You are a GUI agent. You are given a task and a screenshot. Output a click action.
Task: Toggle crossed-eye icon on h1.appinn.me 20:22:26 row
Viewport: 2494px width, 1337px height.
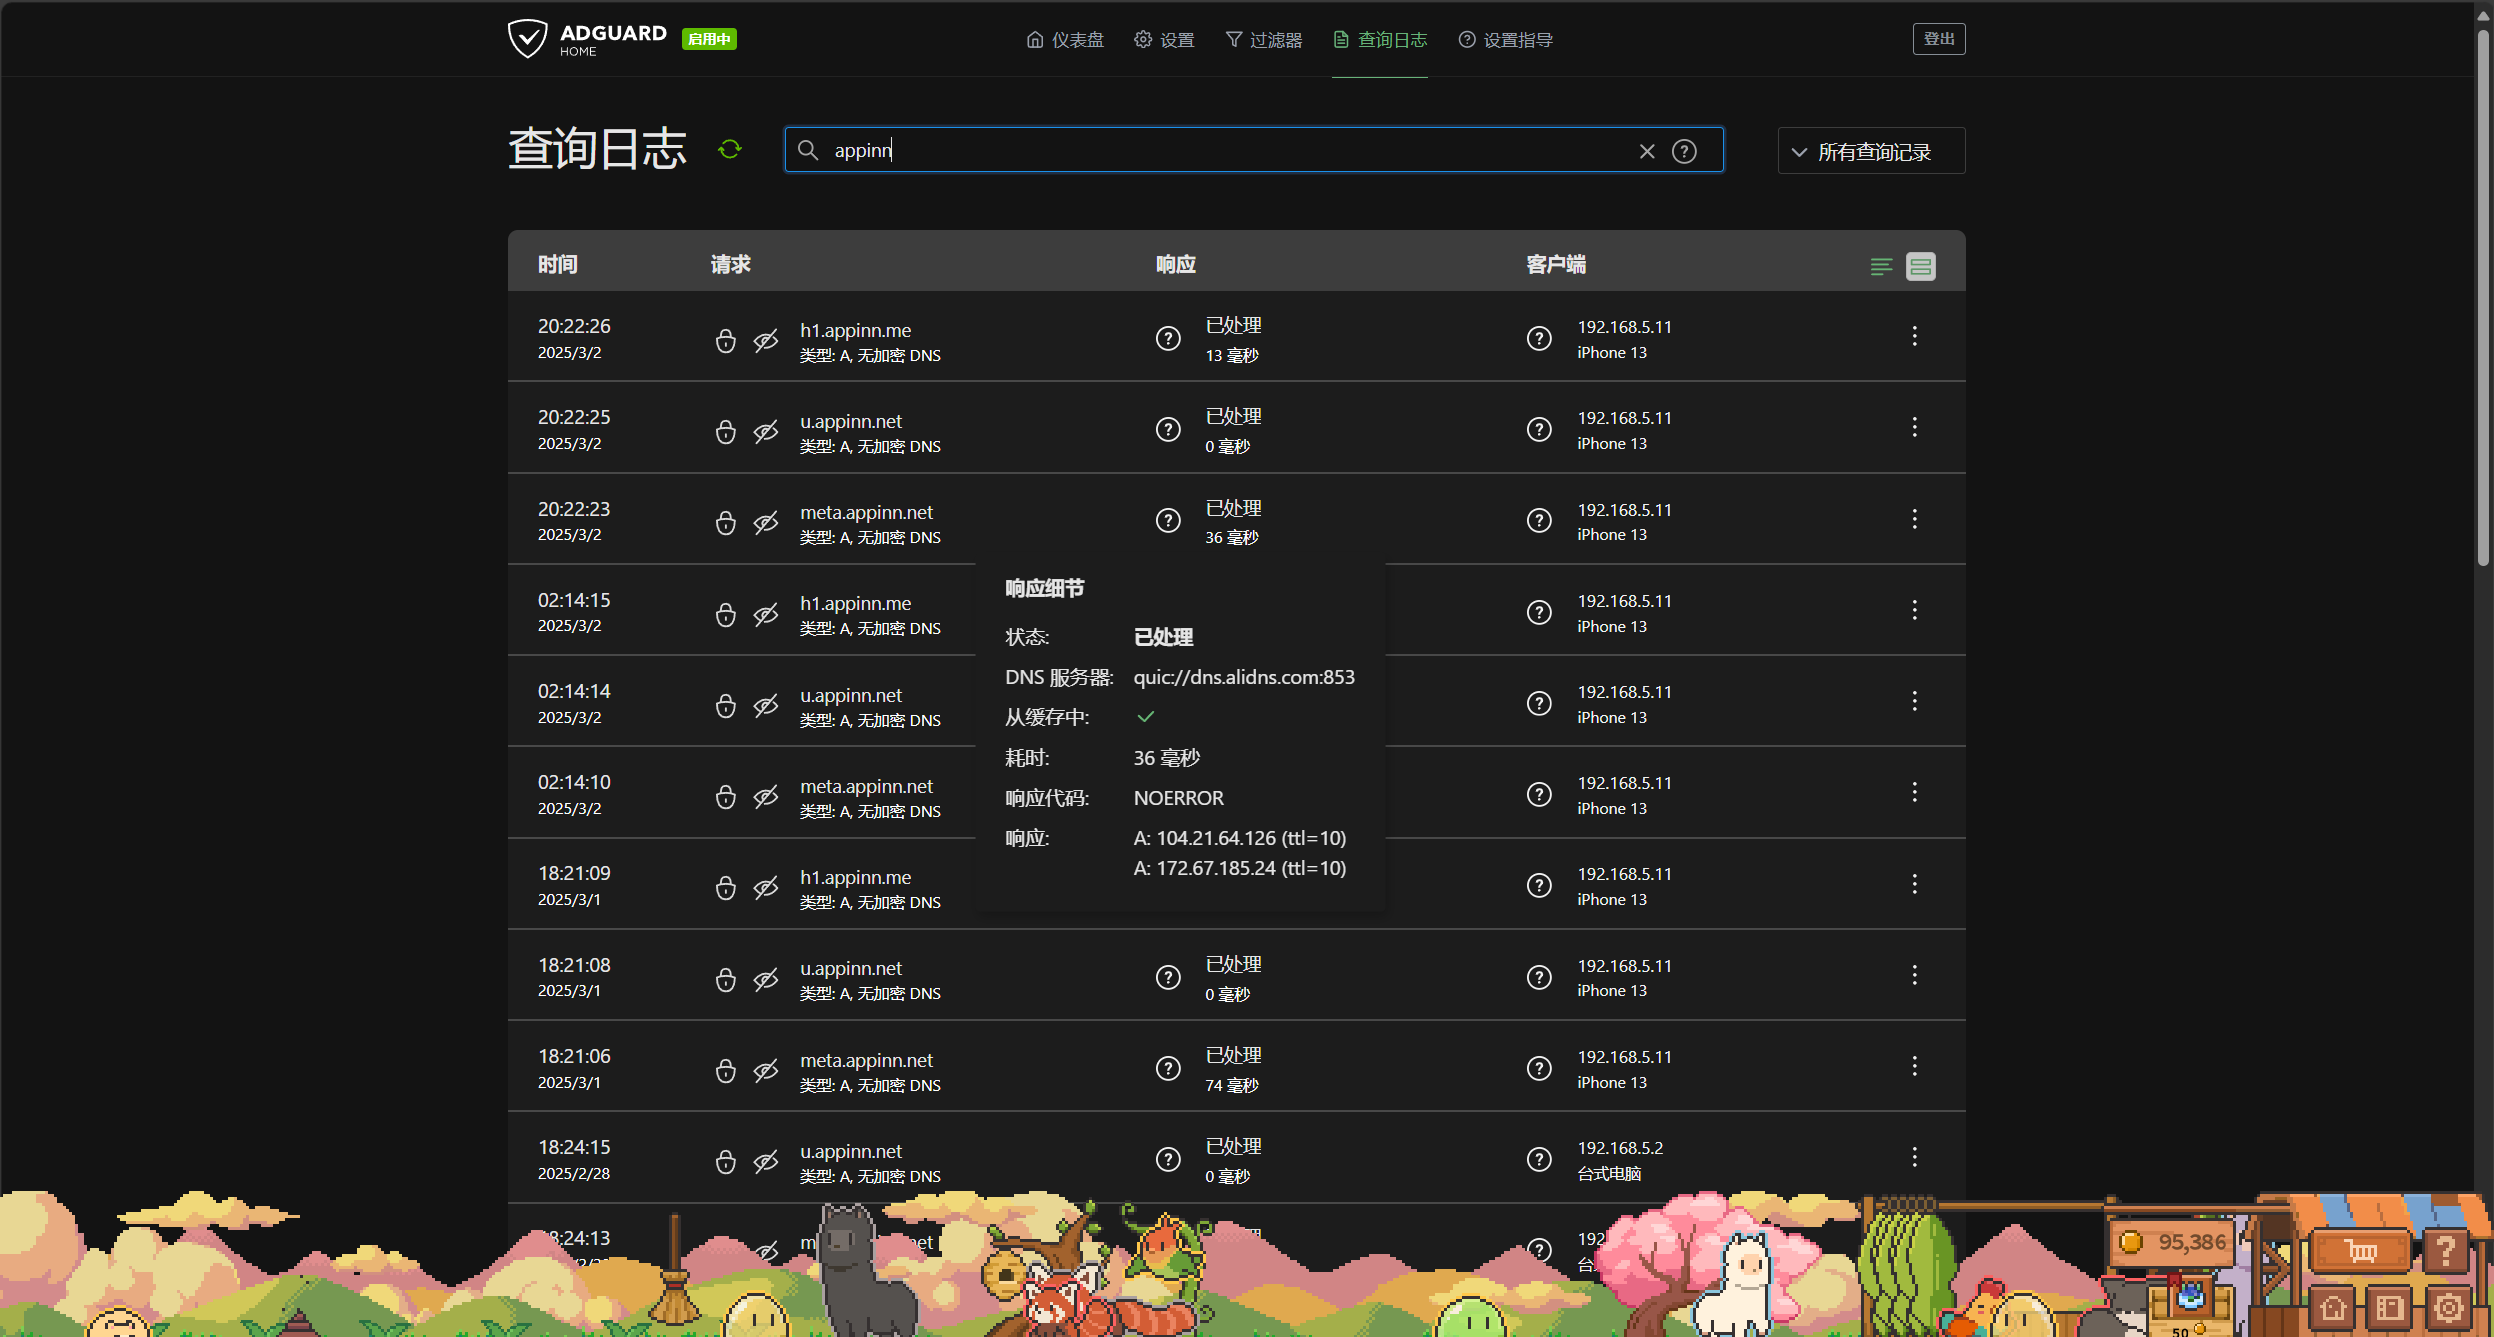pyautogui.click(x=766, y=341)
